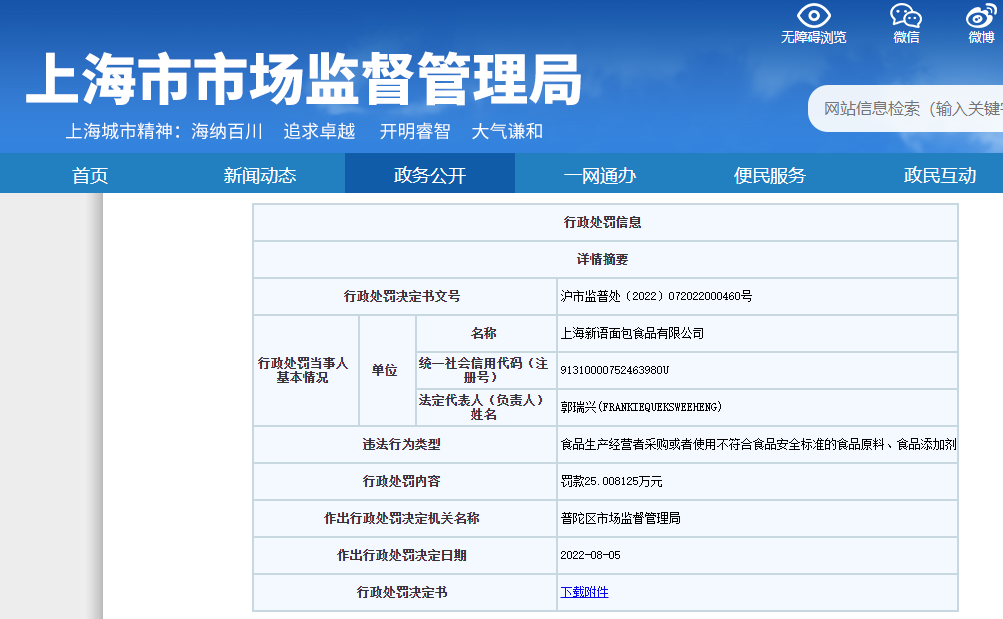Select the 政务公开 navigation tab
Image resolution: width=1003 pixels, height=619 pixels.
point(430,176)
